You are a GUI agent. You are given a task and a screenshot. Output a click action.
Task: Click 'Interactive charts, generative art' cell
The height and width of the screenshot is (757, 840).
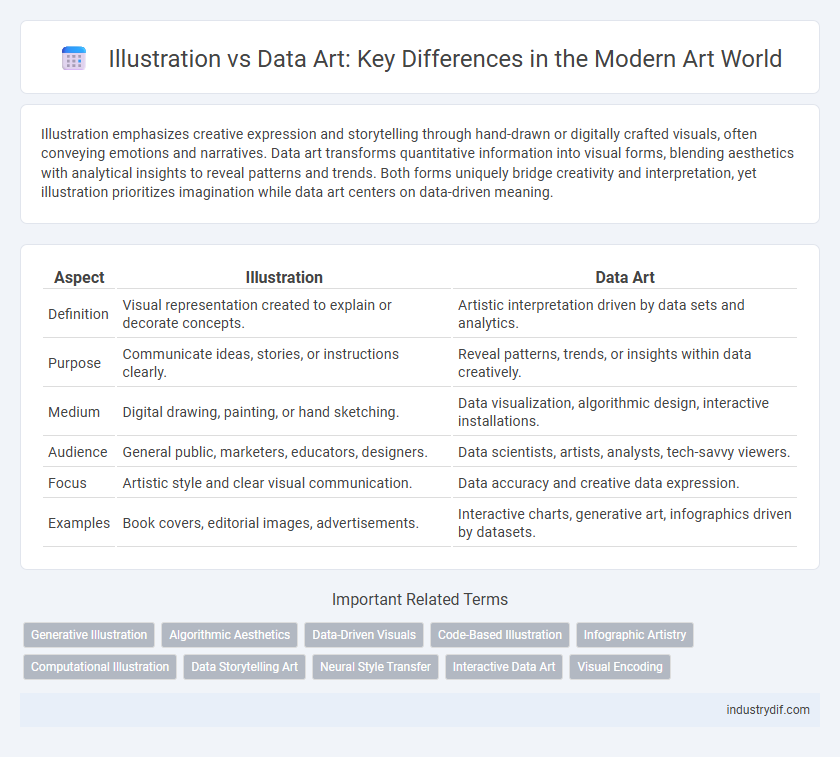pyautogui.click(x=625, y=523)
